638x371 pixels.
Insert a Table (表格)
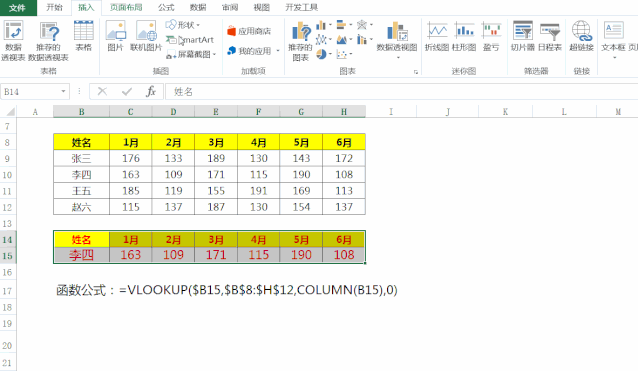pos(83,37)
